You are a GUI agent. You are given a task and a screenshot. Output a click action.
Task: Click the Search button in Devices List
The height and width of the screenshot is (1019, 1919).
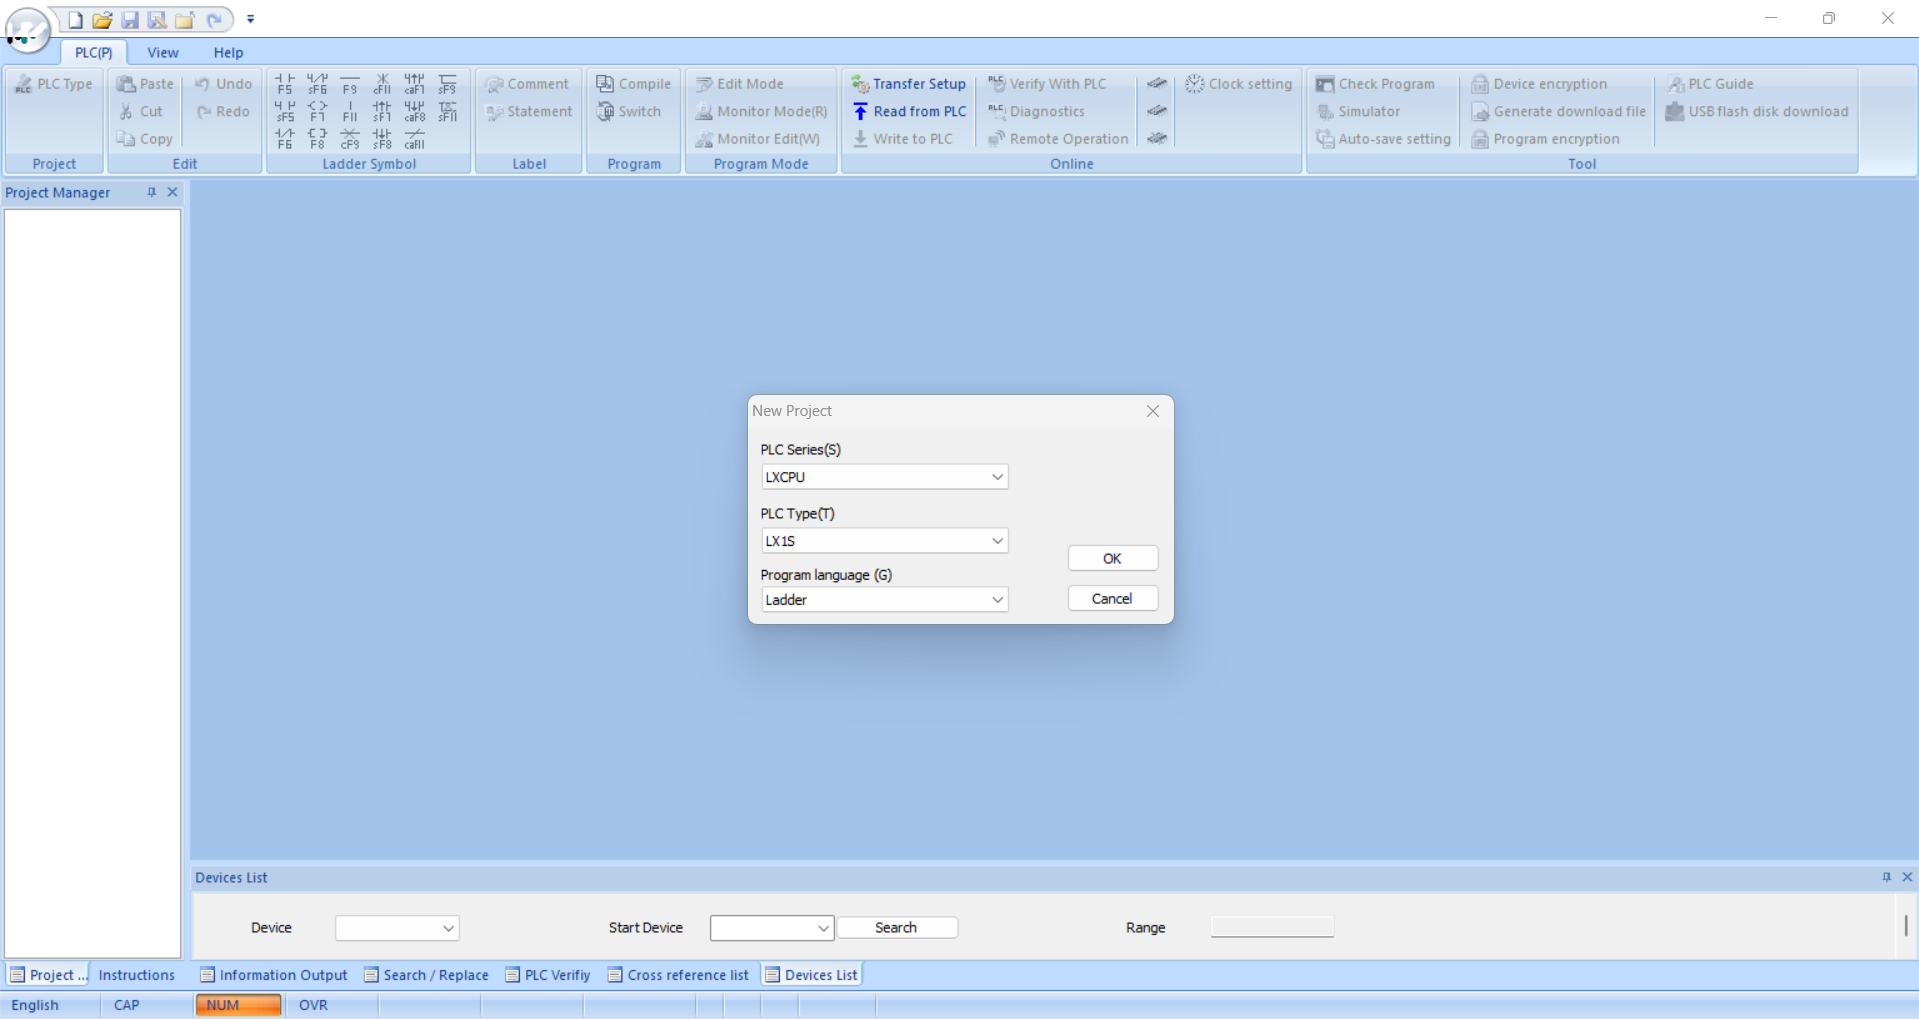(896, 928)
